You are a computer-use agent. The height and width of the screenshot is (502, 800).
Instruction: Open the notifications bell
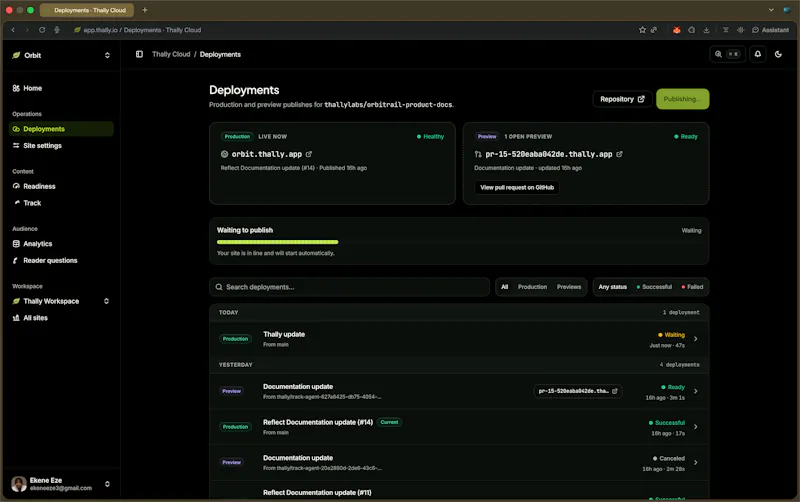(x=758, y=54)
